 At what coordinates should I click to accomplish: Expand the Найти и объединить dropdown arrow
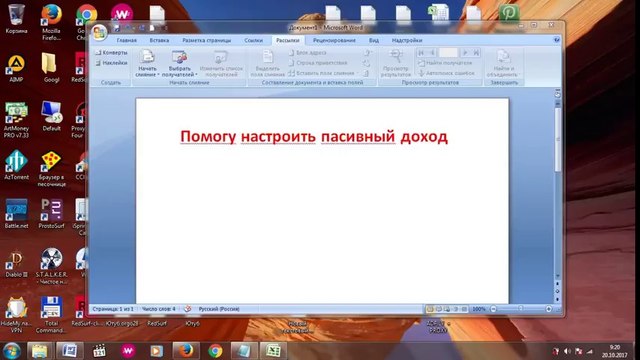[x=520, y=75]
